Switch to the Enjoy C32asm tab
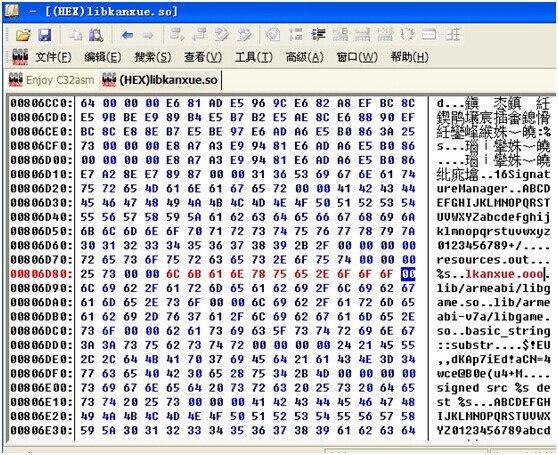This screenshot has height=455, width=558. point(51,80)
